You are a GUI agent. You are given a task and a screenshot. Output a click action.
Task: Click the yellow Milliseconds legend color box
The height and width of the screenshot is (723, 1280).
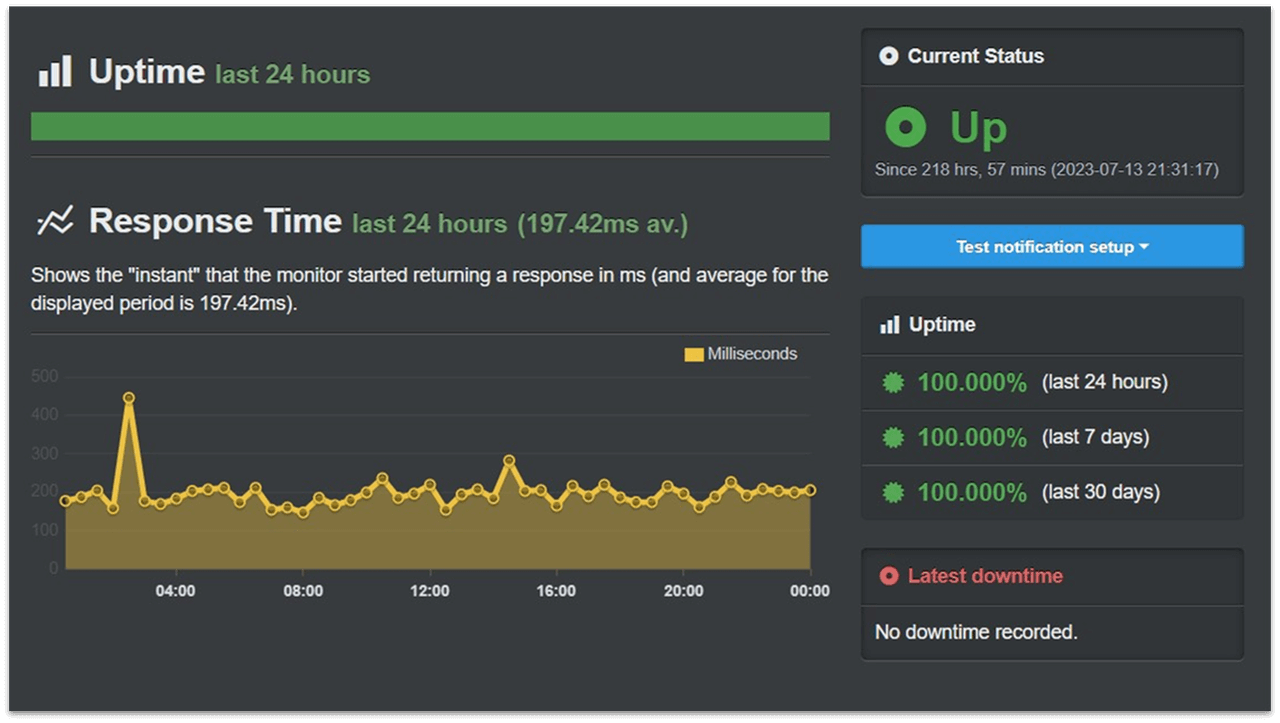coord(694,354)
